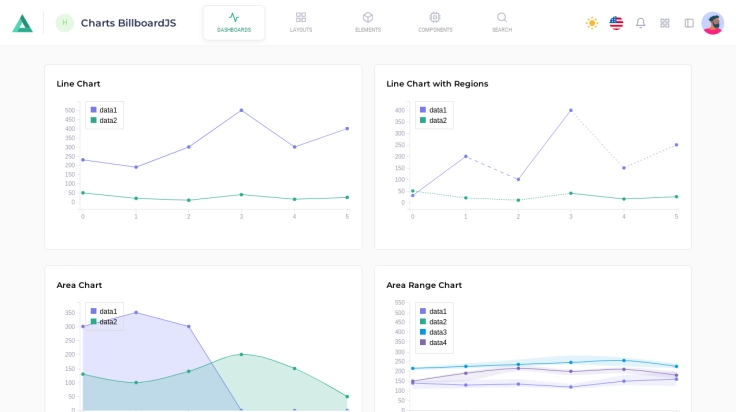Click the round H badge icon
Screen dimensions: 736x412
(65, 23)
